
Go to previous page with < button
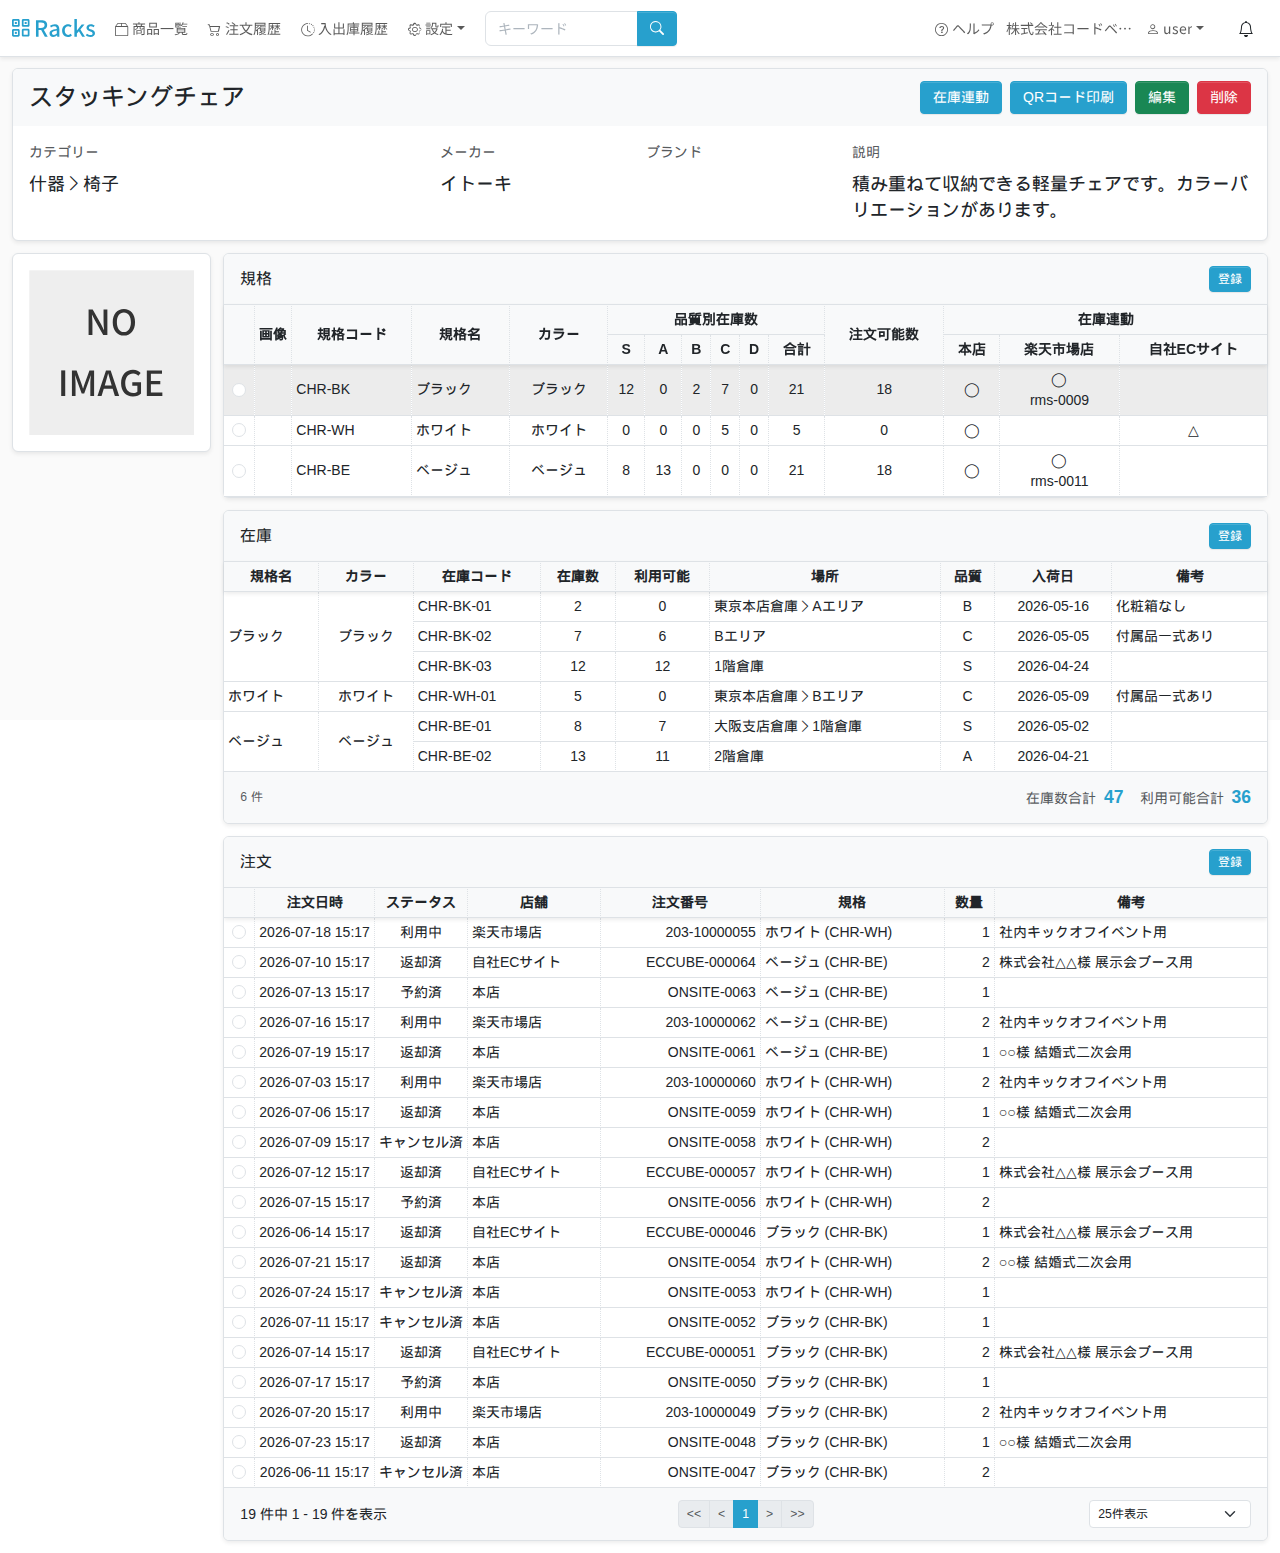click(721, 1514)
